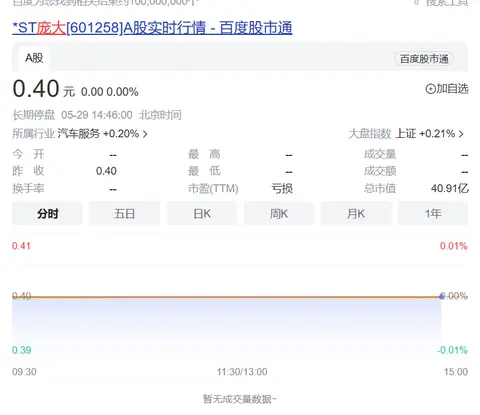
Task: Click the 换手率 label
Action: coord(28,189)
